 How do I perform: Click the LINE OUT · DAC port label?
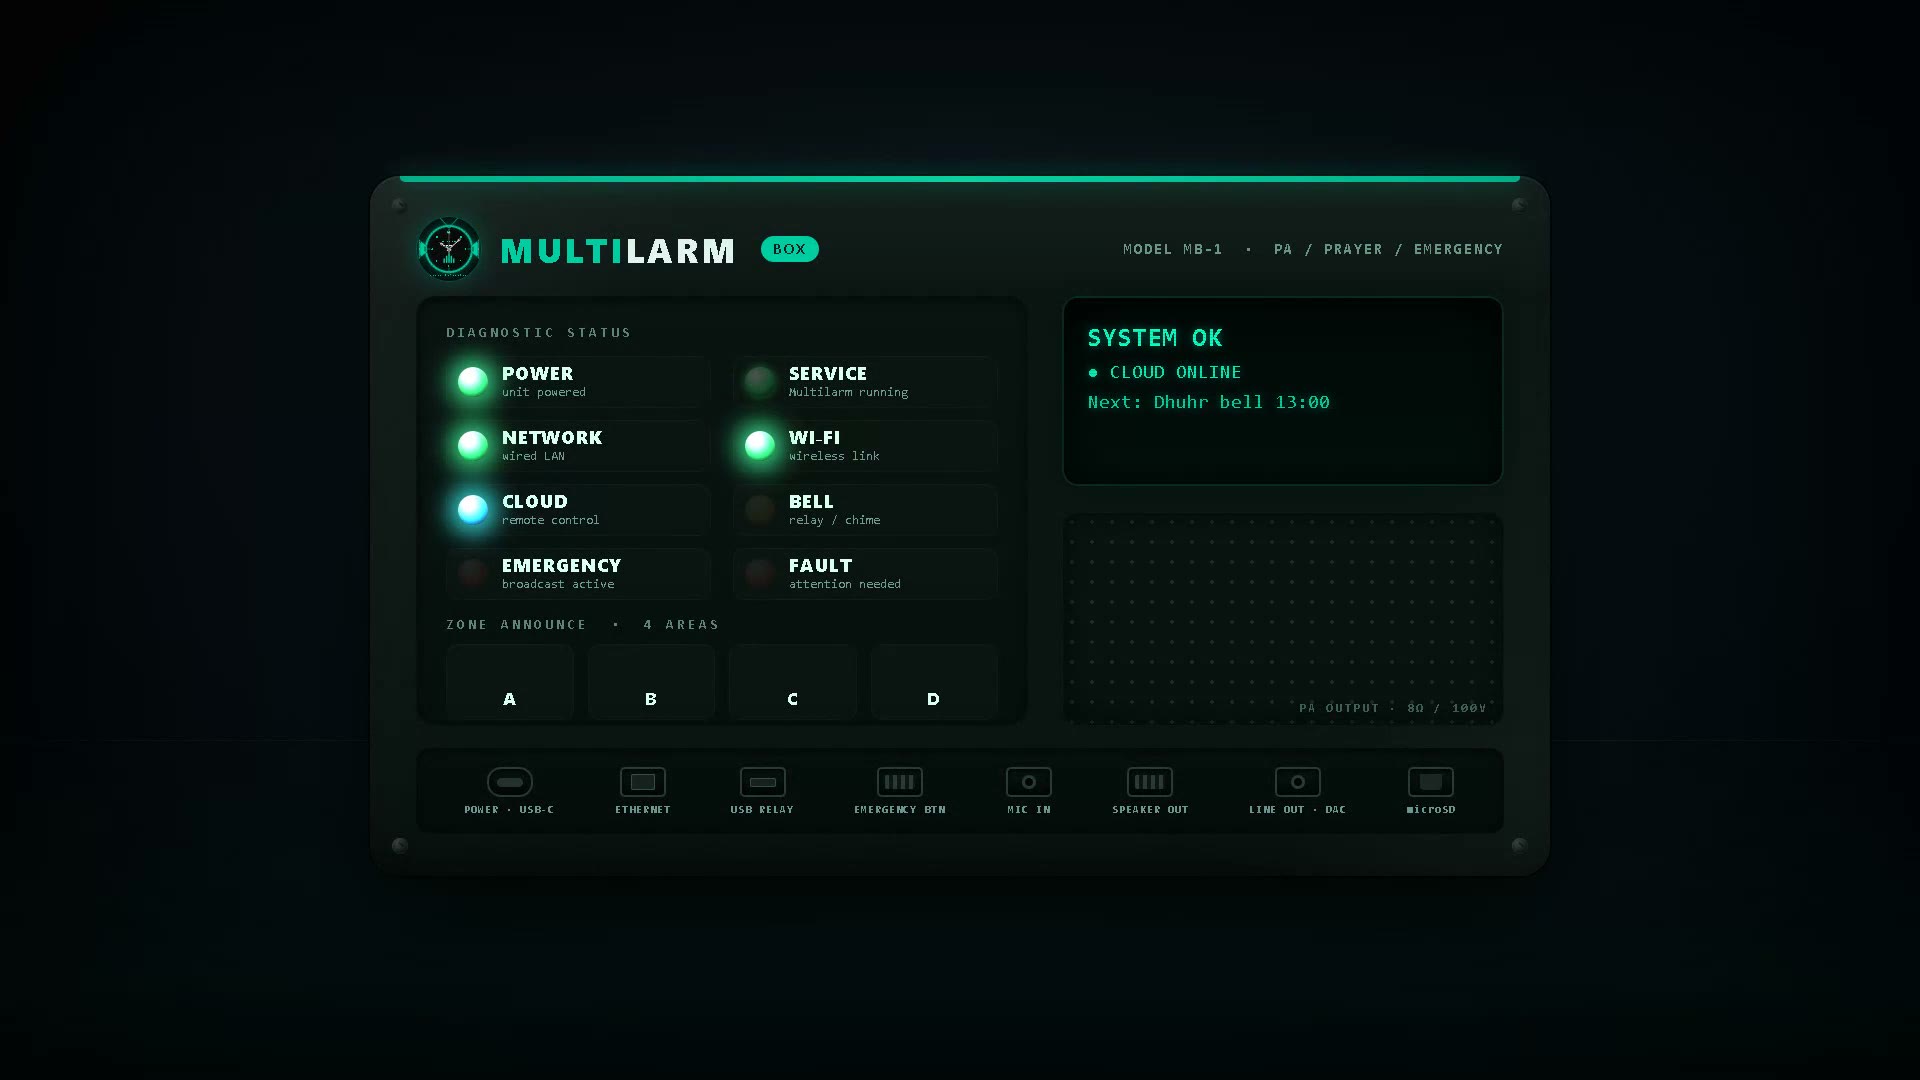click(x=1298, y=810)
